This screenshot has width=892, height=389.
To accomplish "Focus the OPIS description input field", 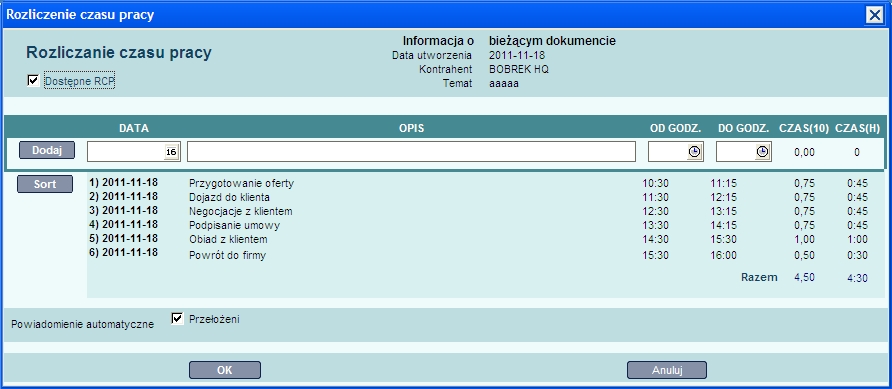I will [411, 152].
